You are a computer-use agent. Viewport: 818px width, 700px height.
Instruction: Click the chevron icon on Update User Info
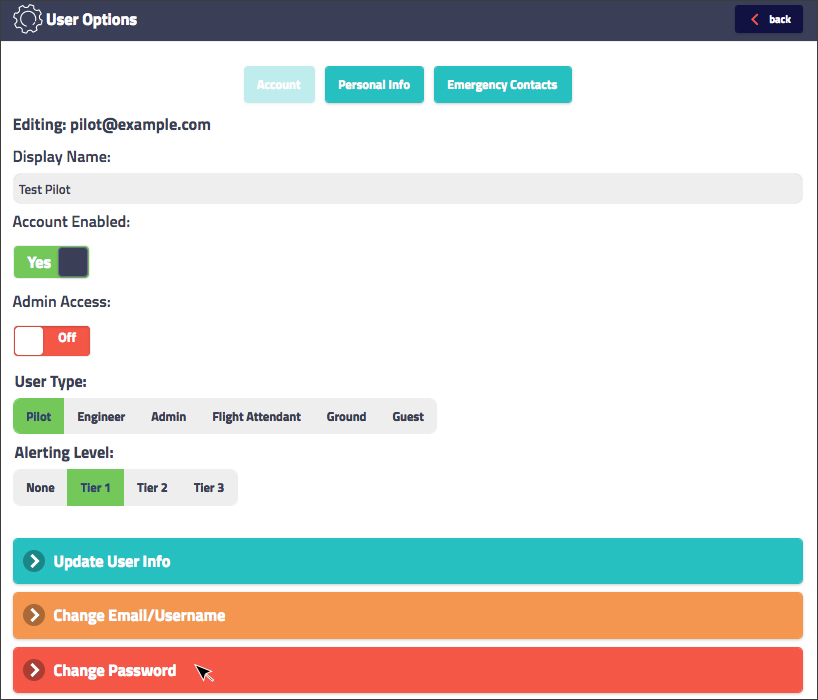[34, 561]
